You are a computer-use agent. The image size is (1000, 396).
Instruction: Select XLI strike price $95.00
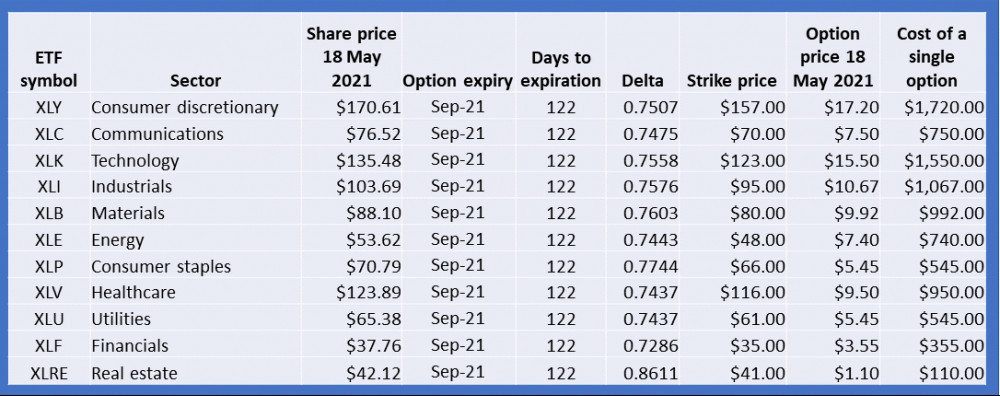[x=757, y=187]
